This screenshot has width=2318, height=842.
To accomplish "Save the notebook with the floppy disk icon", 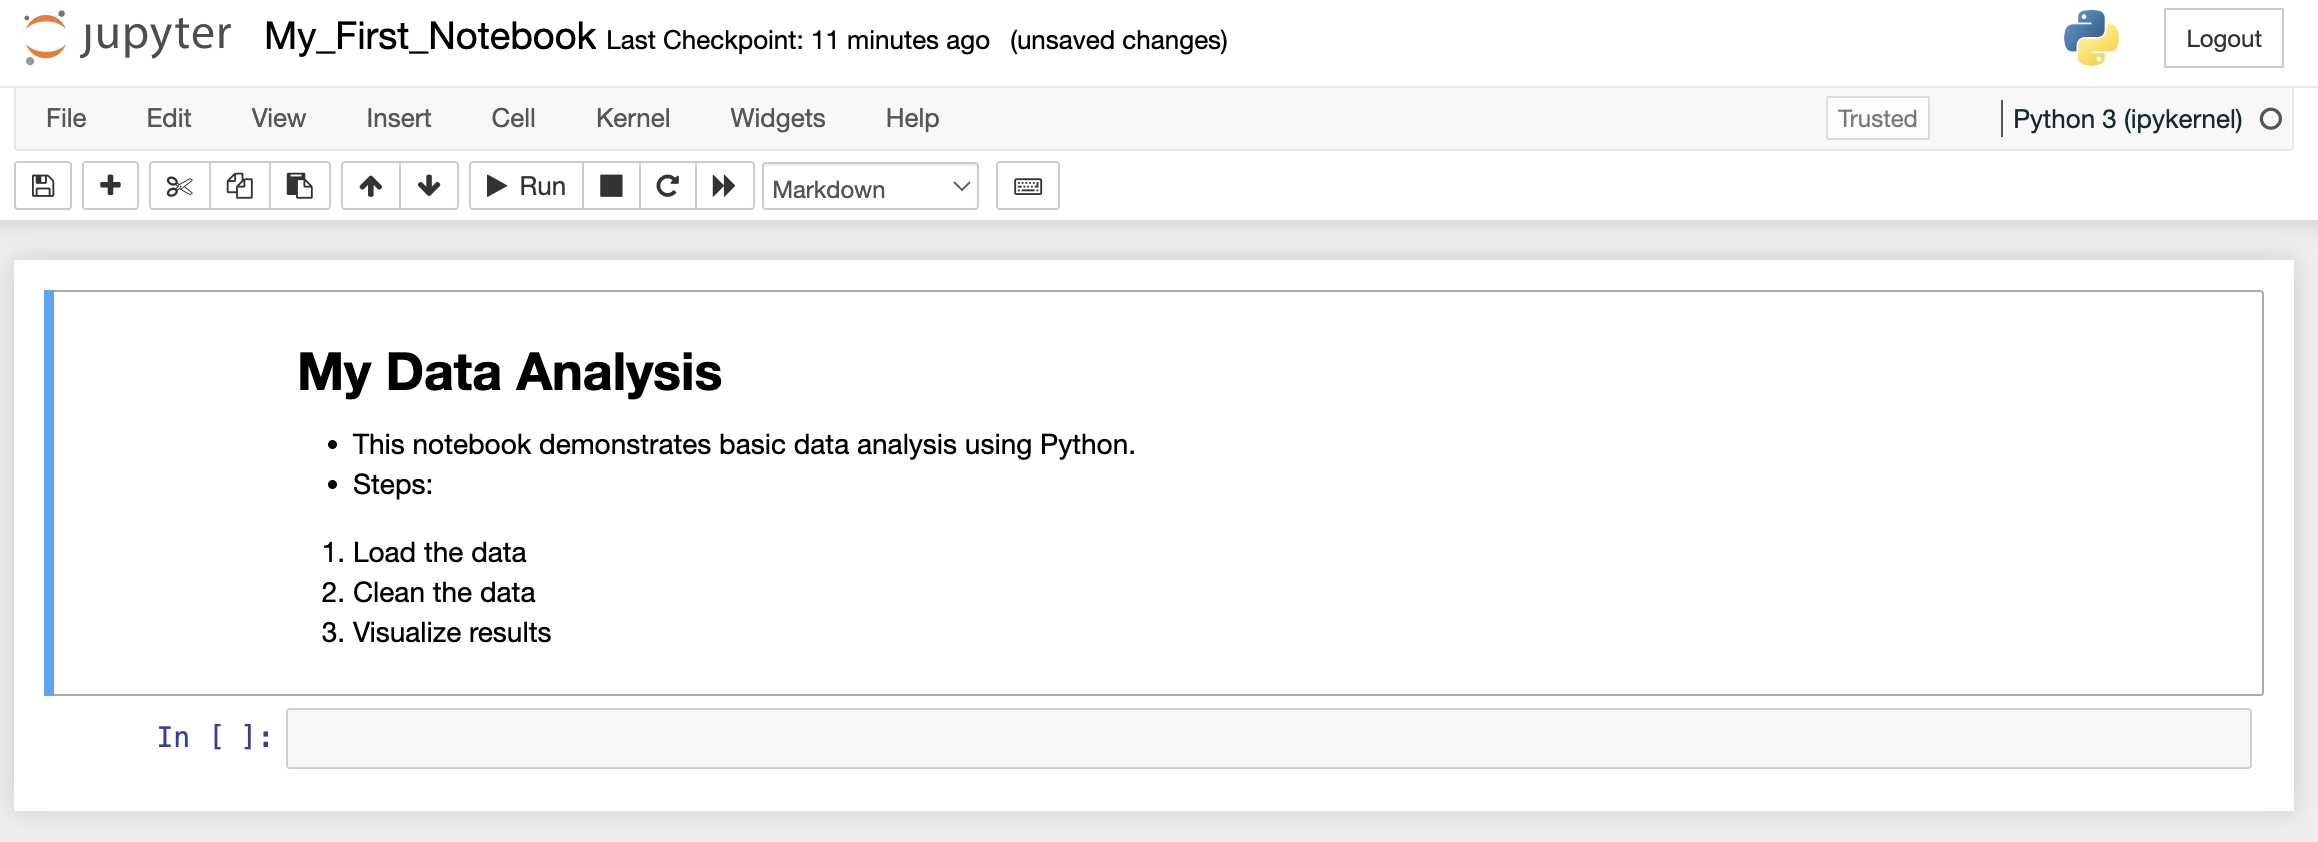I will (43, 186).
